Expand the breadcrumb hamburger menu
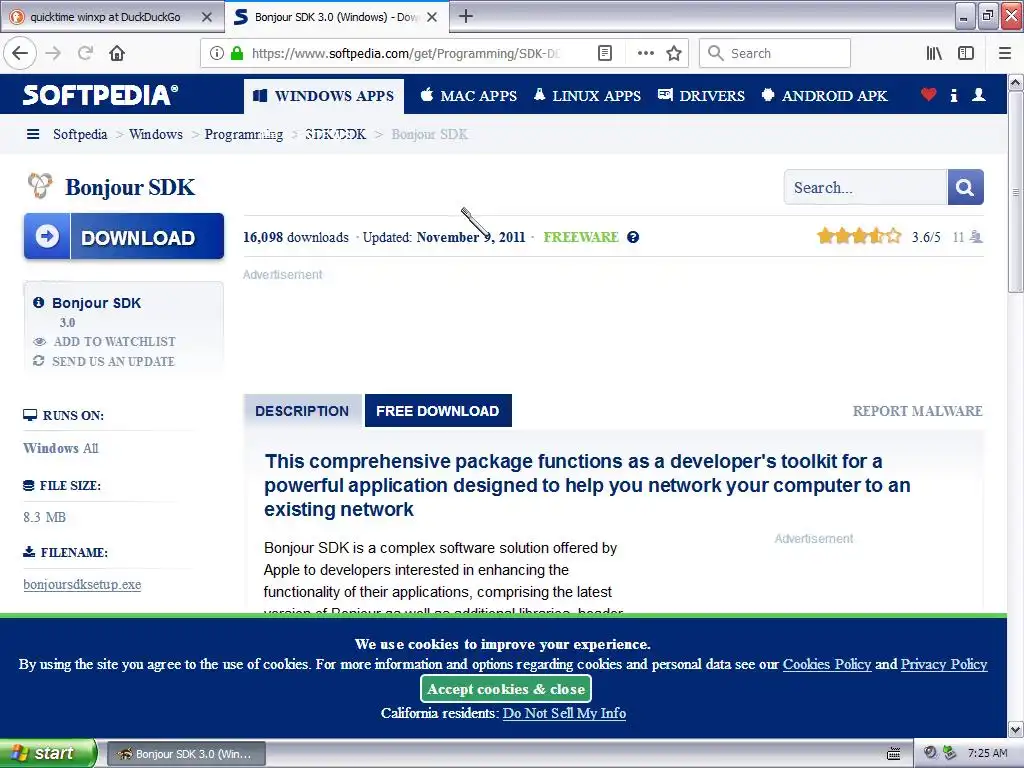The width and height of the screenshot is (1024, 768). 33,135
